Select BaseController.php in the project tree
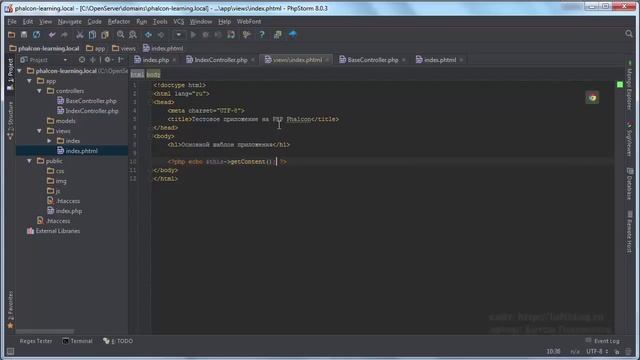The height and width of the screenshot is (360, 640). (87, 101)
